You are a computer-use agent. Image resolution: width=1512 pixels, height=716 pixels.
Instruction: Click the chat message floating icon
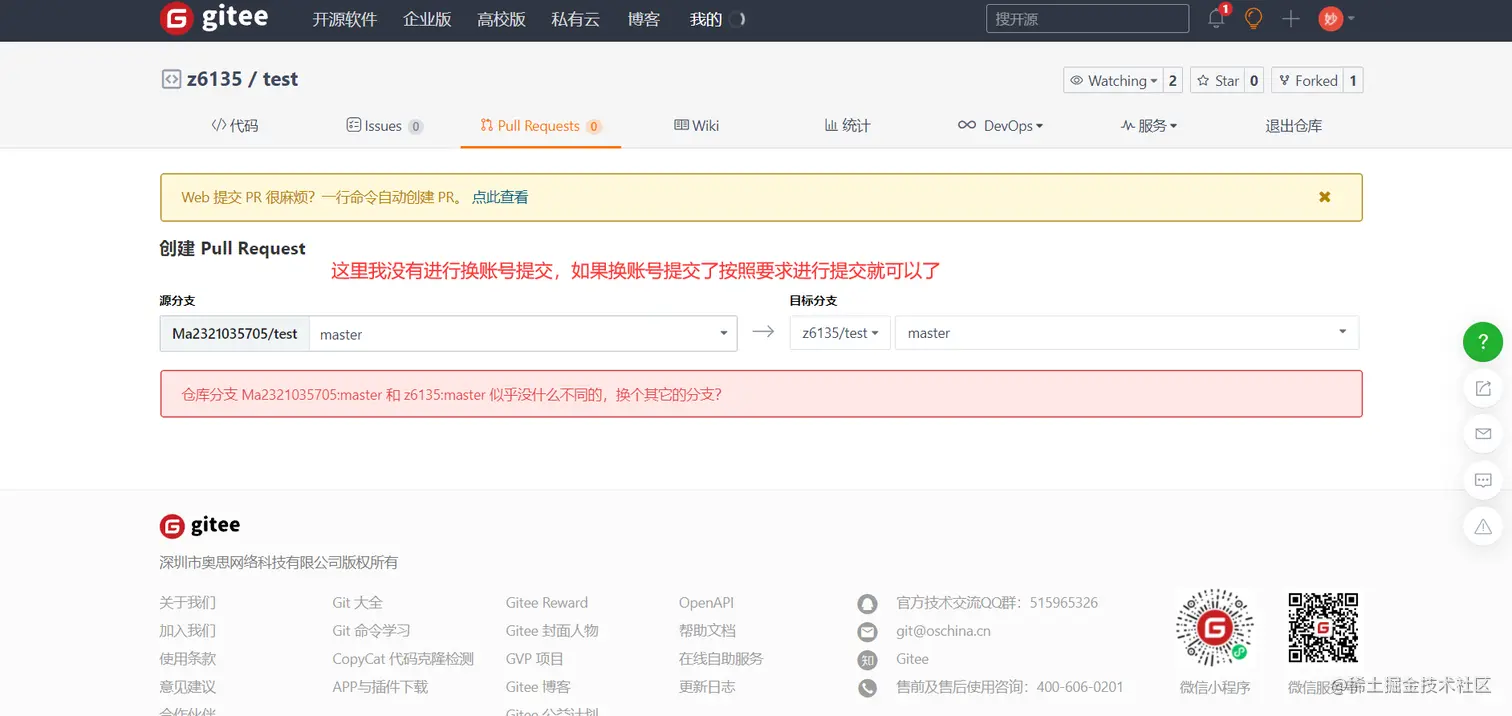coord(1483,480)
